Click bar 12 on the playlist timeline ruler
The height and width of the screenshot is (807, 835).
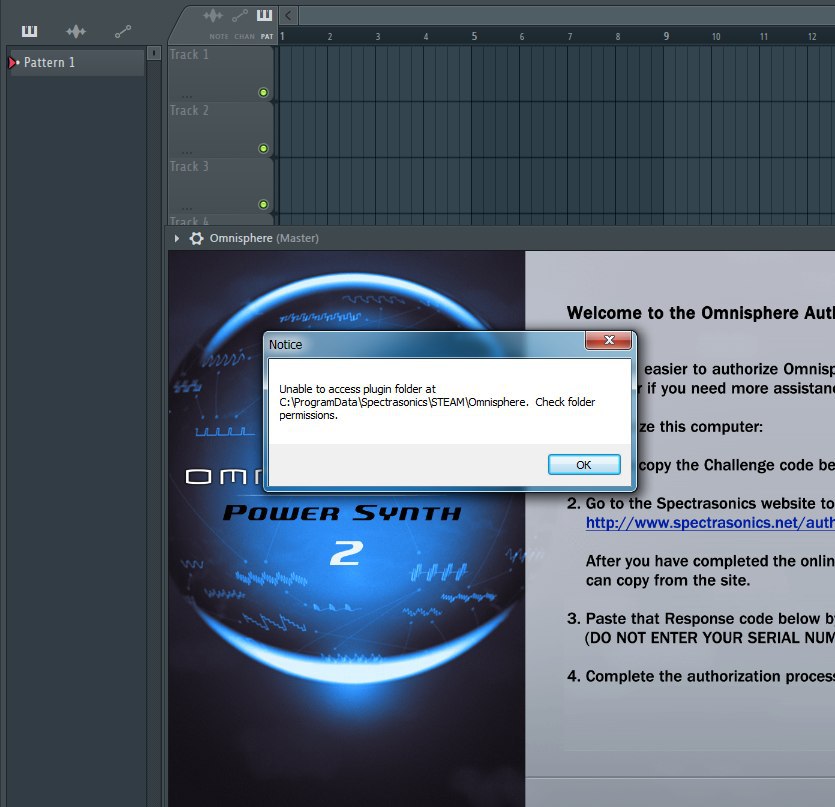point(812,36)
